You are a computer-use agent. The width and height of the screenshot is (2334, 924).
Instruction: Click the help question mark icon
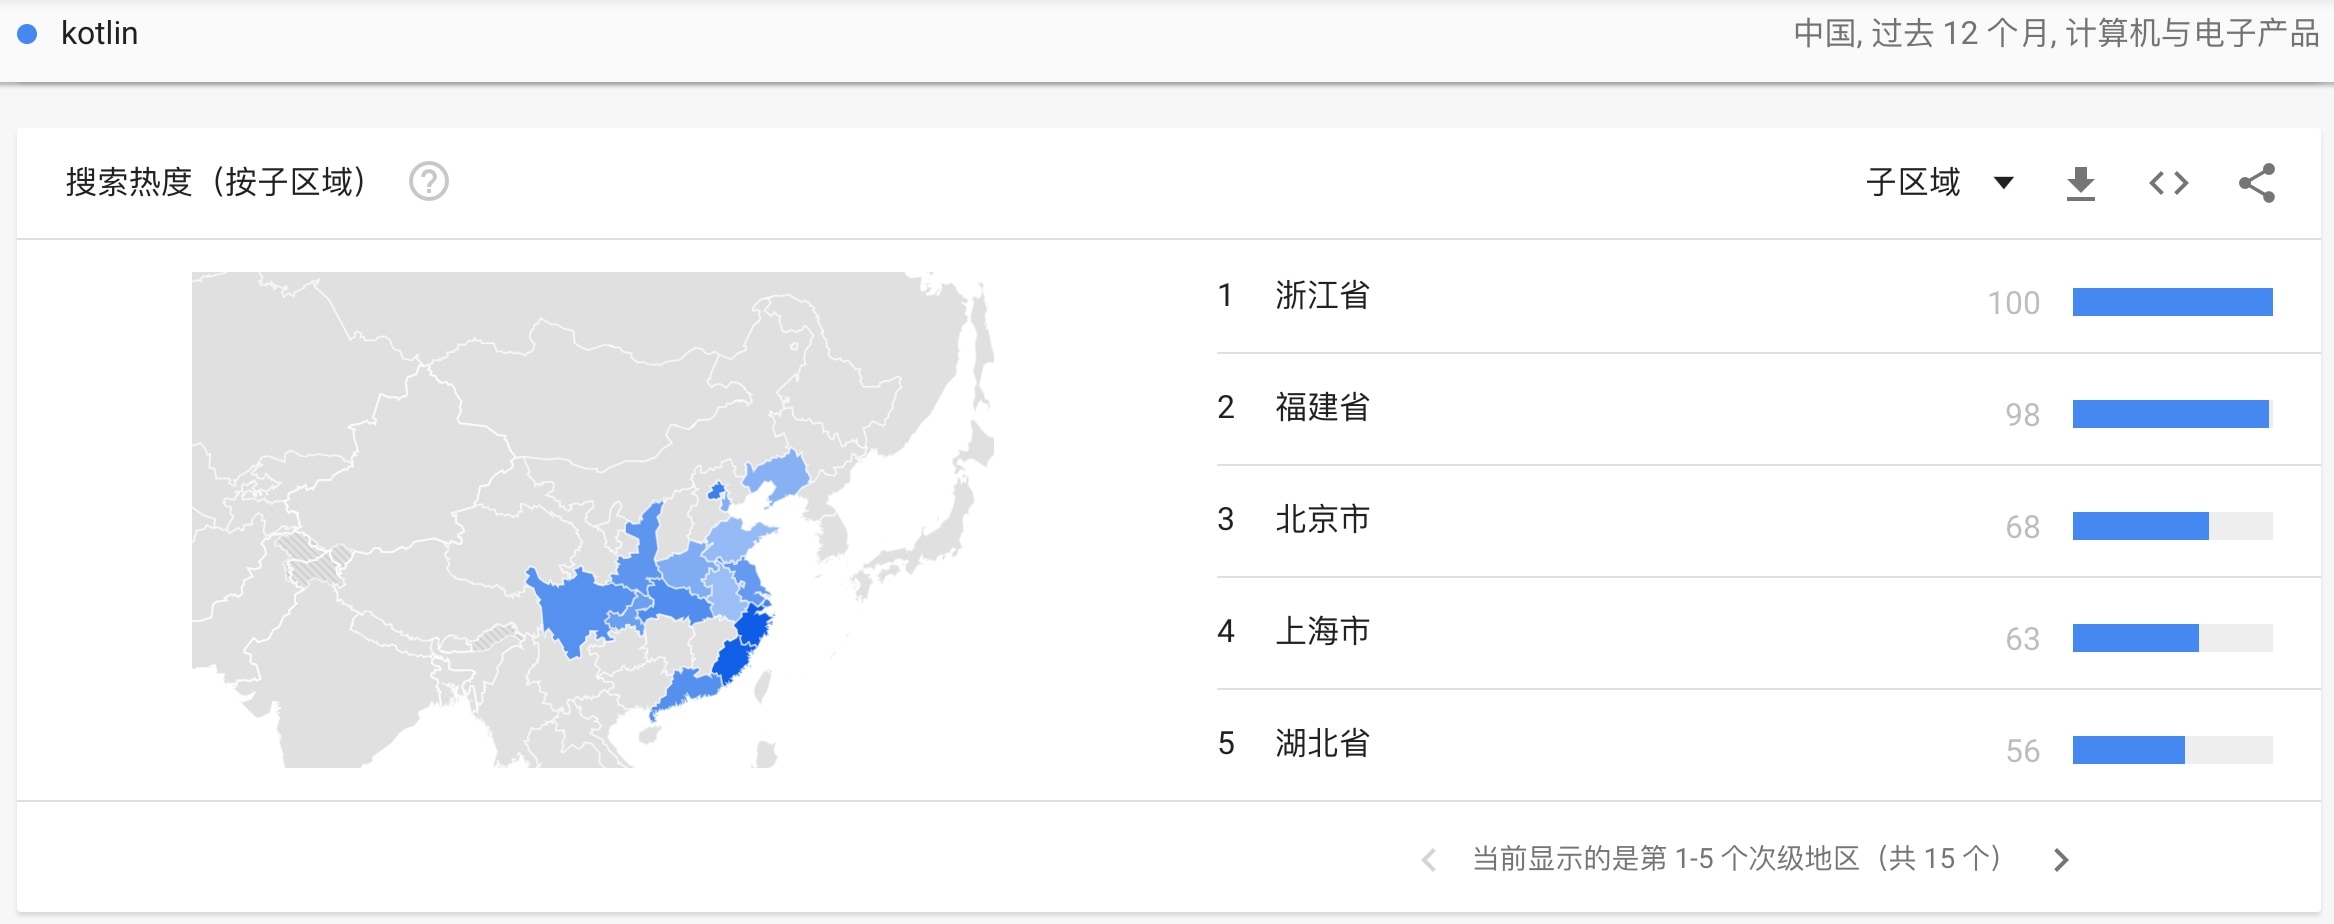[x=429, y=182]
